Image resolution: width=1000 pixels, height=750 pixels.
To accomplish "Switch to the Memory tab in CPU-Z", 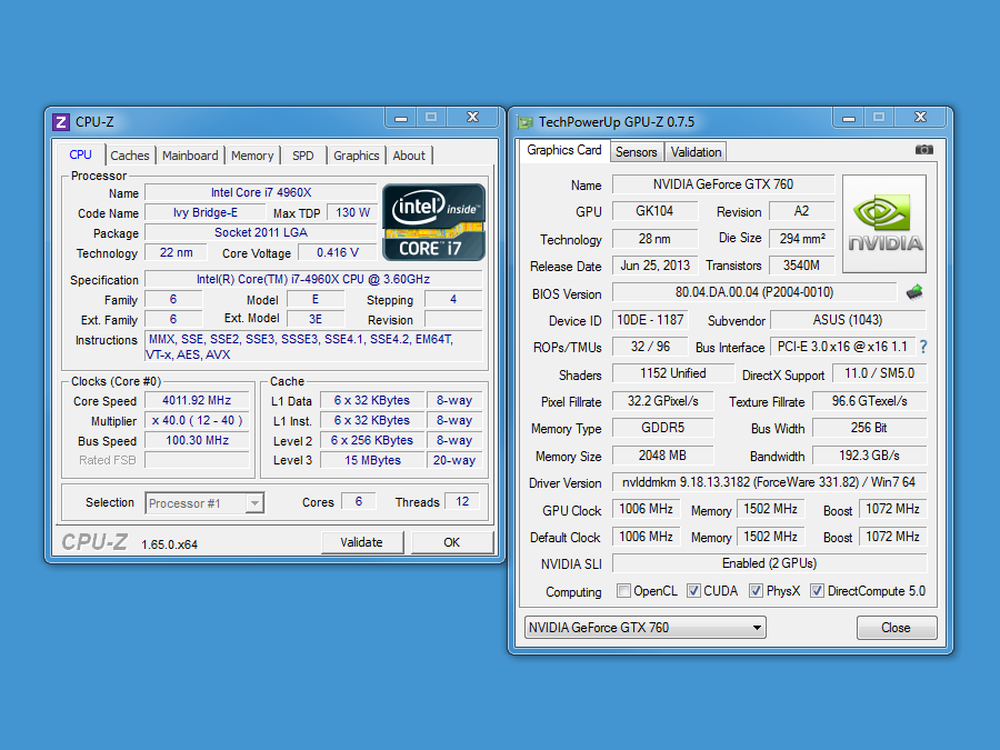I will (x=252, y=156).
